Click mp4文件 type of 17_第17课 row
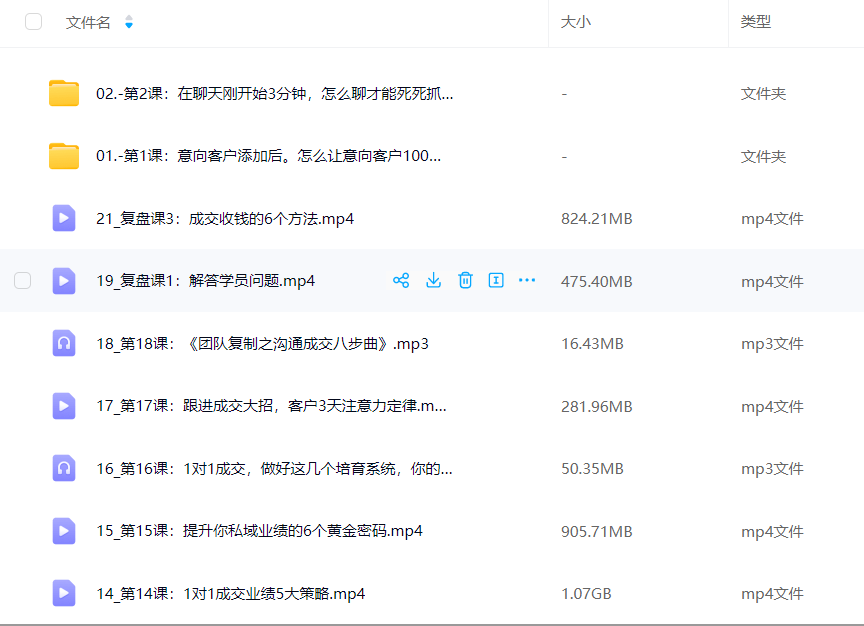This screenshot has height=626, width=864. click(772, 407)
